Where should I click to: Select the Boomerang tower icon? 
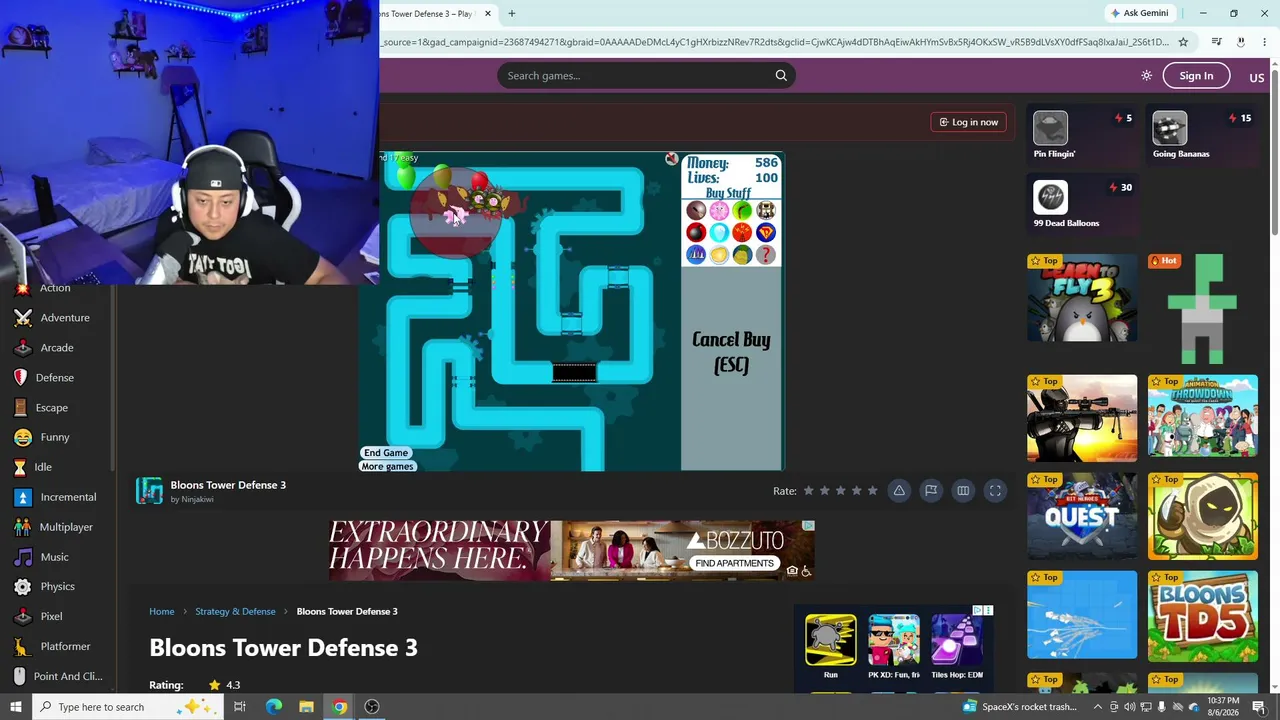click(742, 210)
